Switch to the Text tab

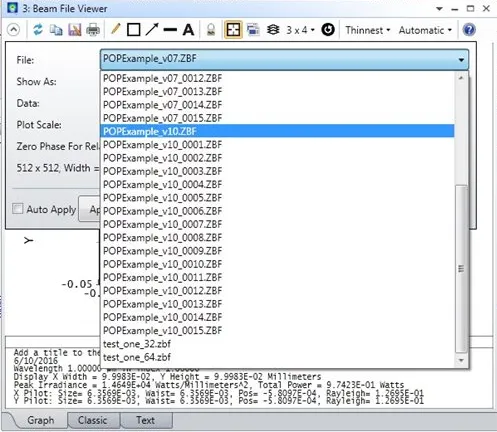click(x=146, y=420)
